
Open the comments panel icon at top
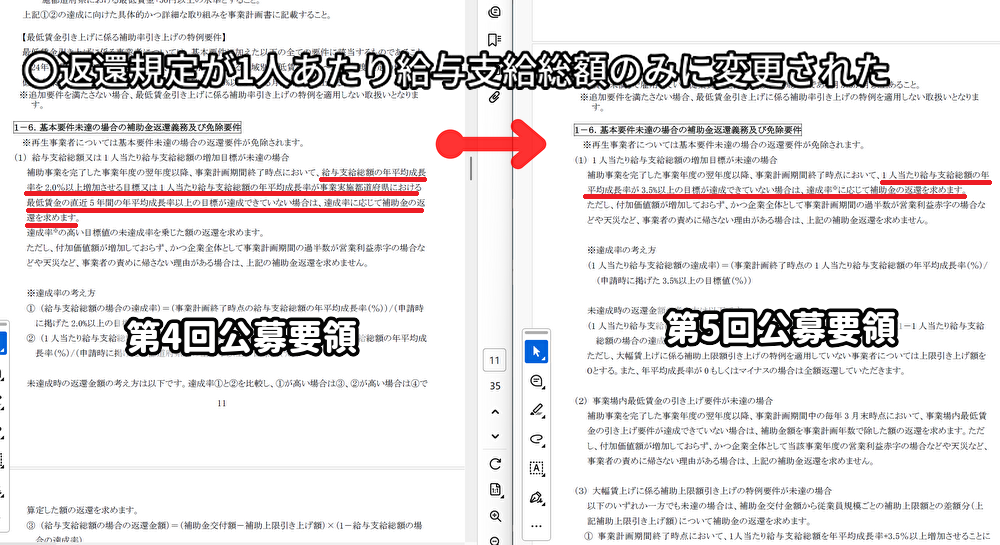494,12
